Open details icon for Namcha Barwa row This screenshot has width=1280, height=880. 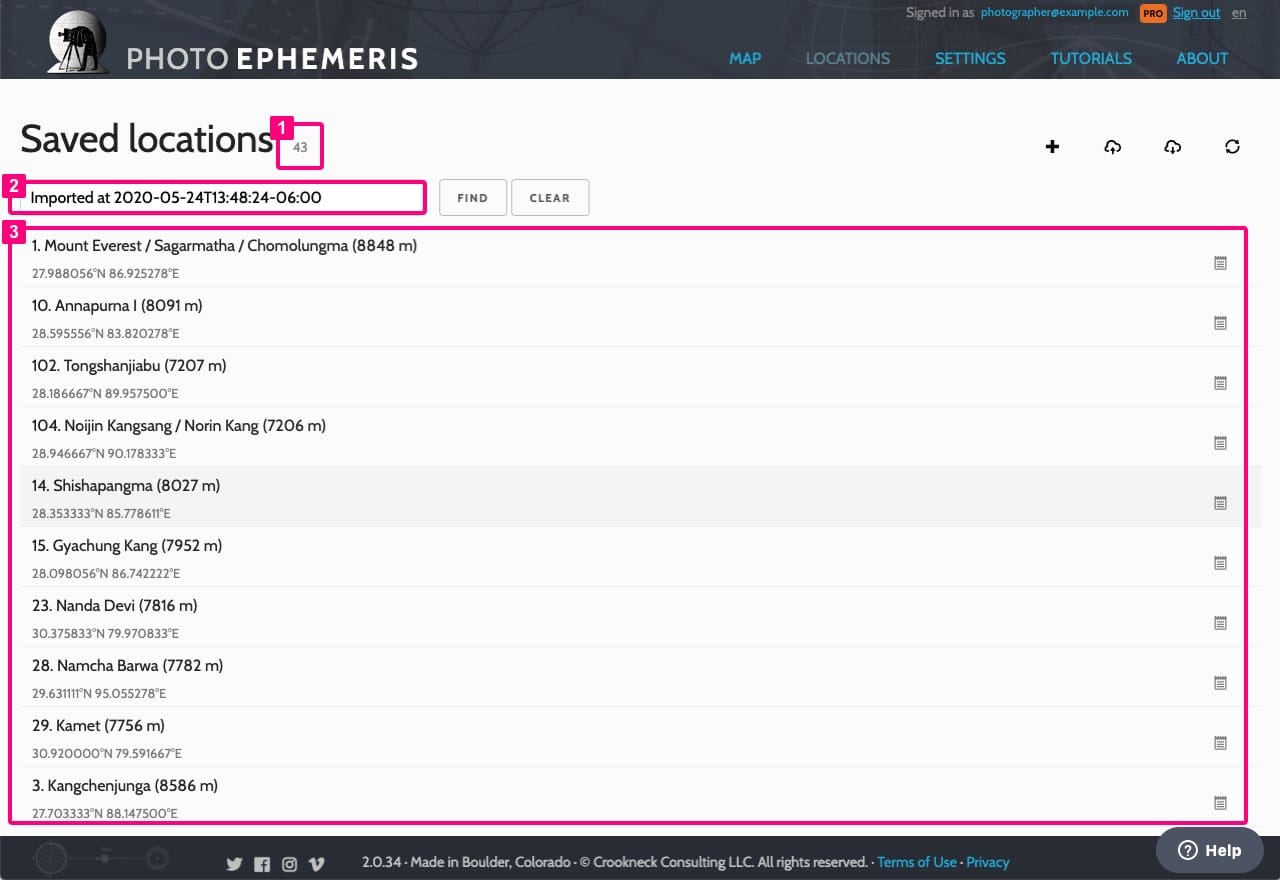[1220, 683]
